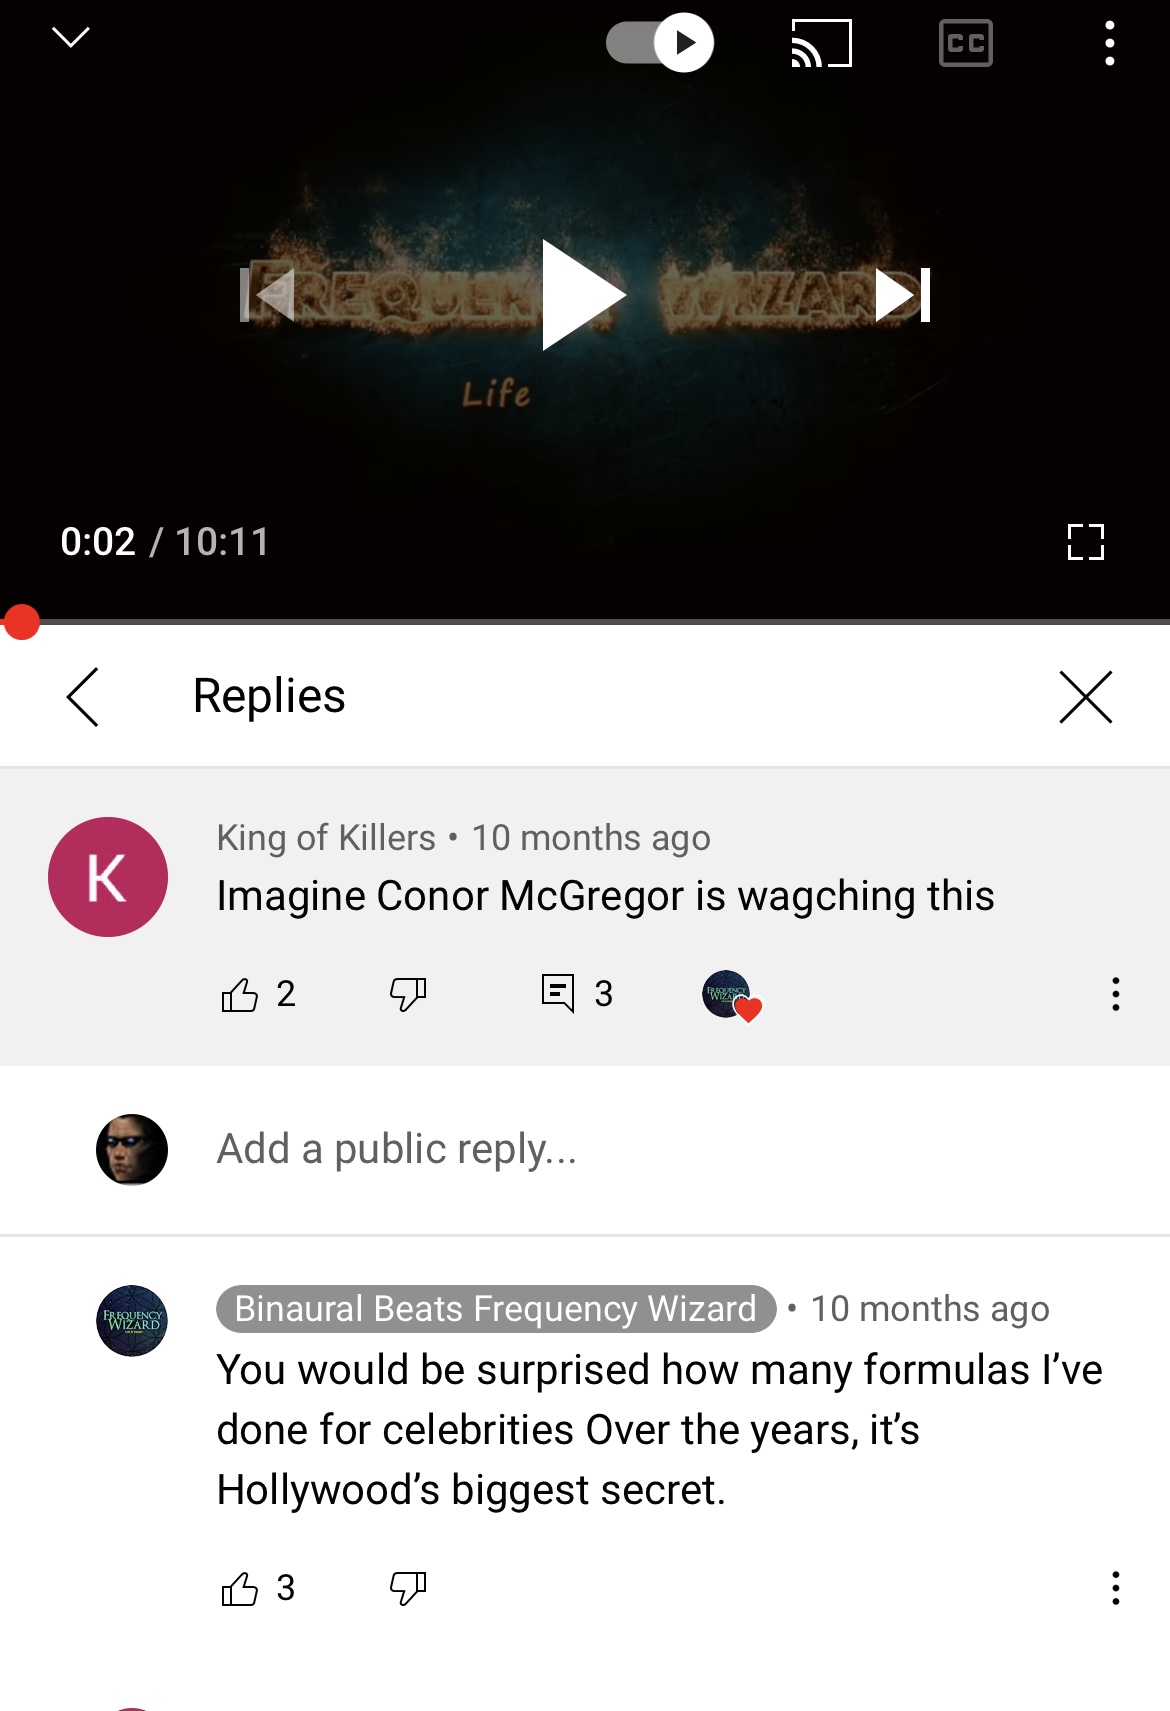The height and width of the screenshot is (1711, 1170).
Task: Tap the Cast to device icon
Action: [821, 43]
